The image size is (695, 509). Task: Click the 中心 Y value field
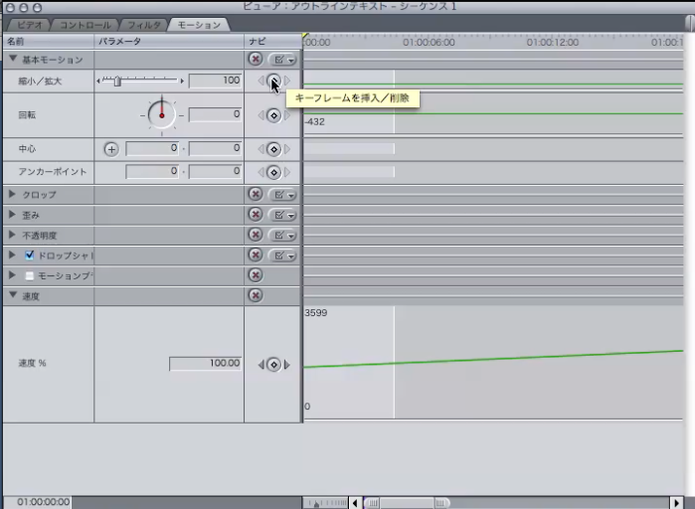point(215,149)
